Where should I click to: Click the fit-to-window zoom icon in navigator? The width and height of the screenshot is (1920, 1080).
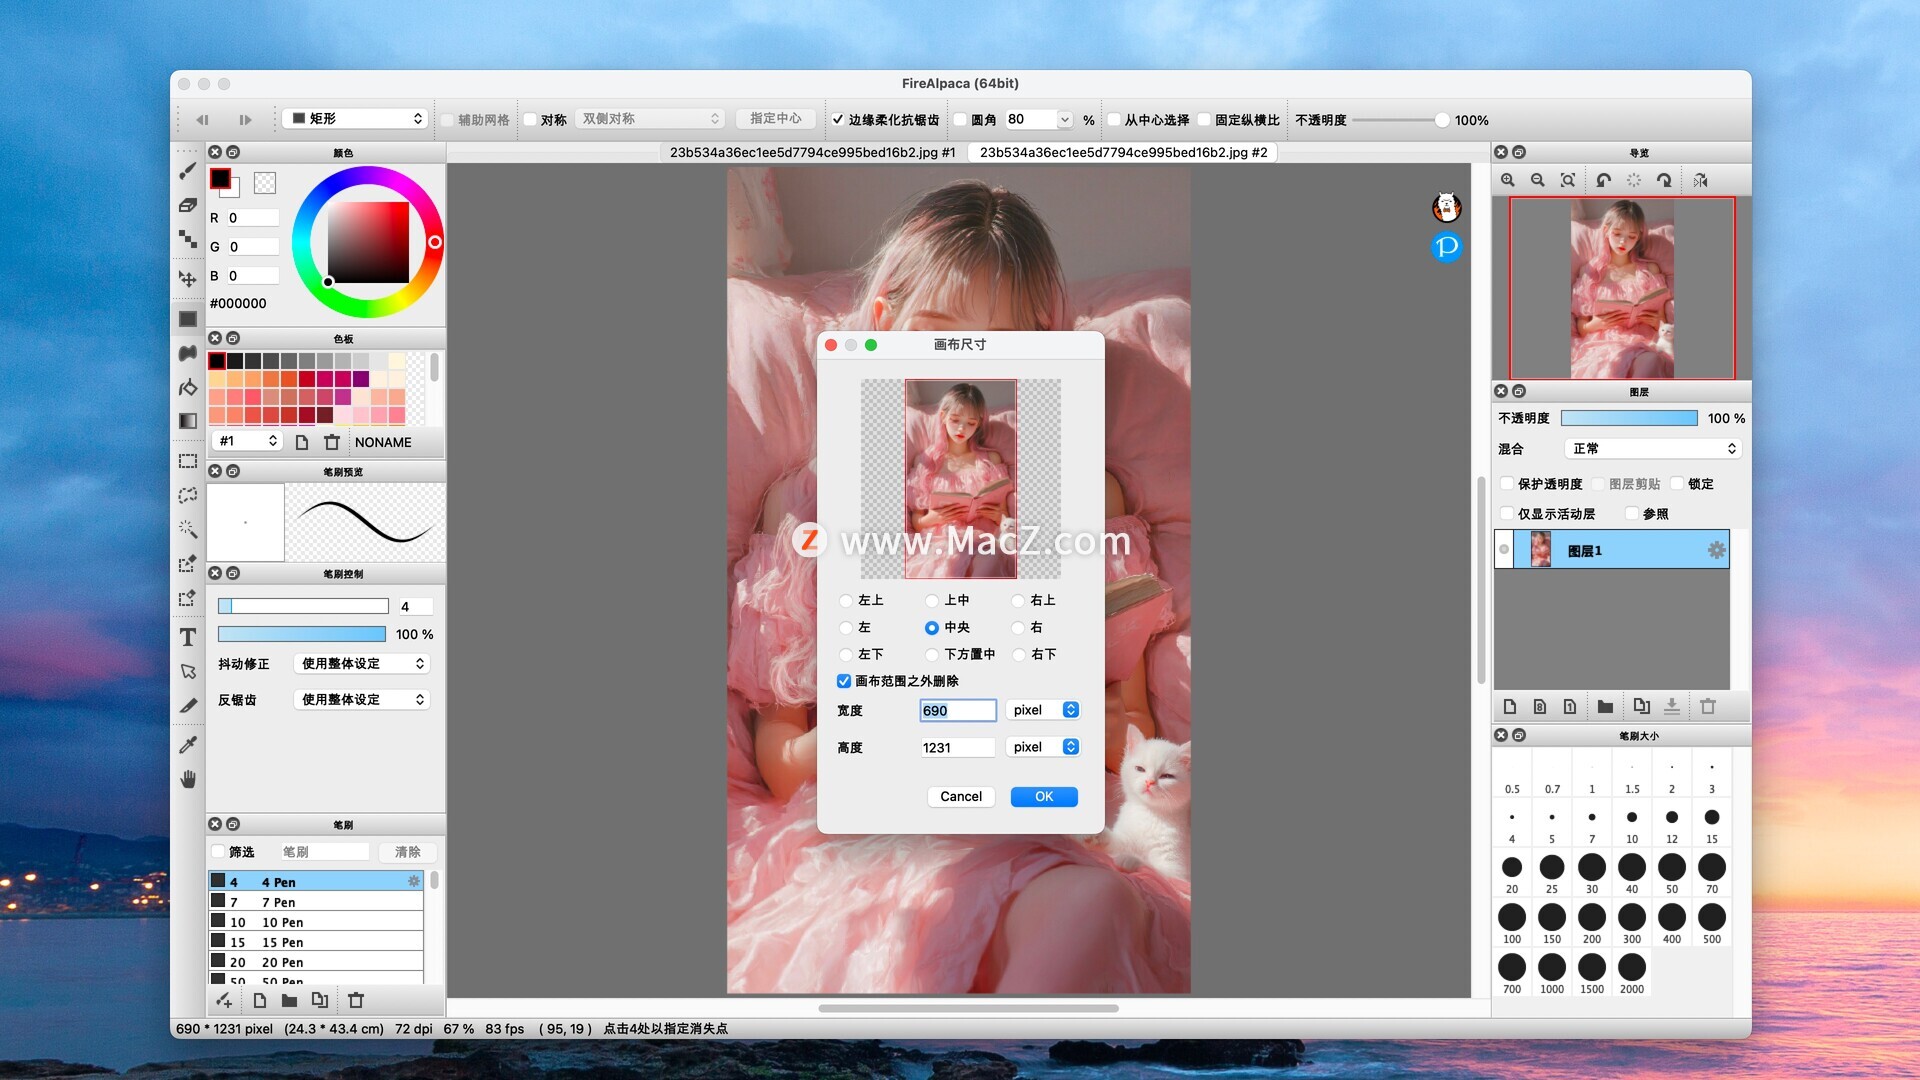pyautogui.click(x=1568, y=180)
